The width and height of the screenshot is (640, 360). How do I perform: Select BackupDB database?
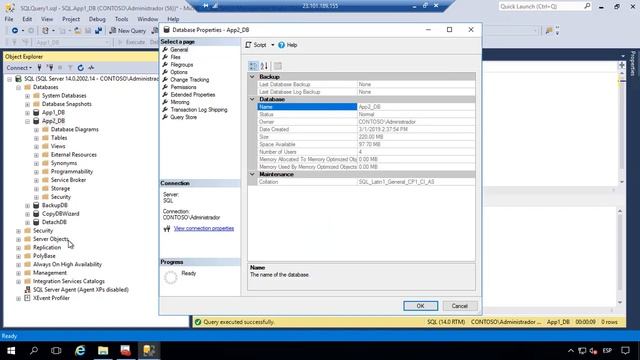coord(55,205)
